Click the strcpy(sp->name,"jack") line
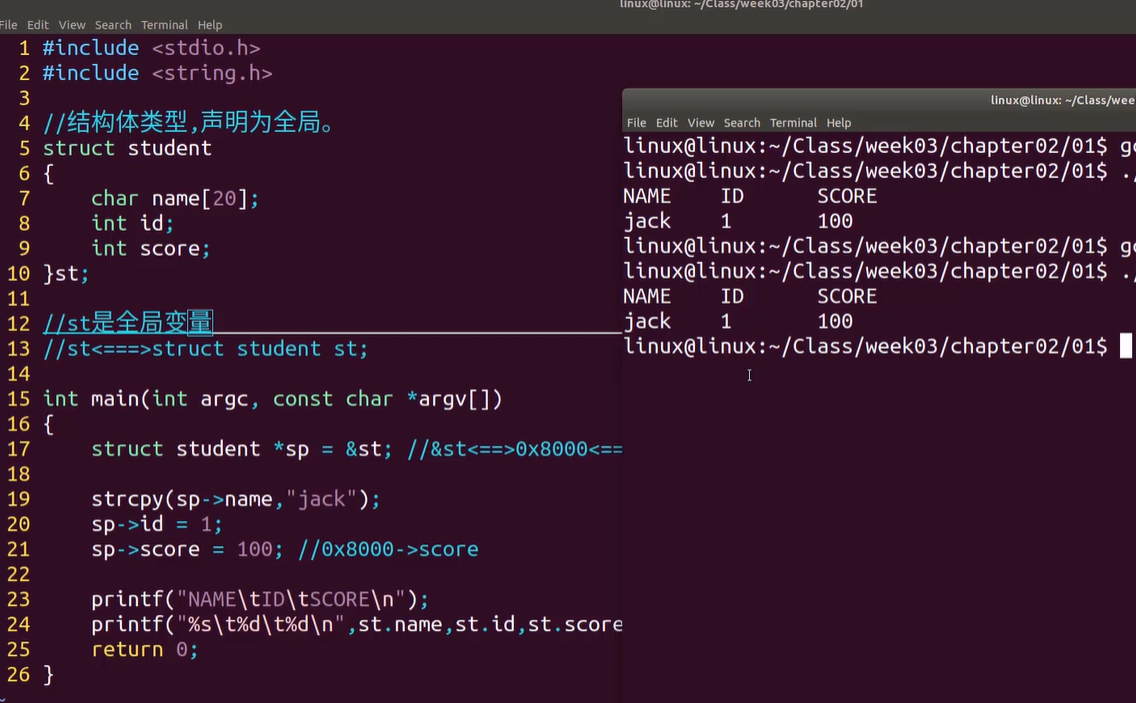The height and width of the screenshot is (703, 1136). tap(235, 499)
